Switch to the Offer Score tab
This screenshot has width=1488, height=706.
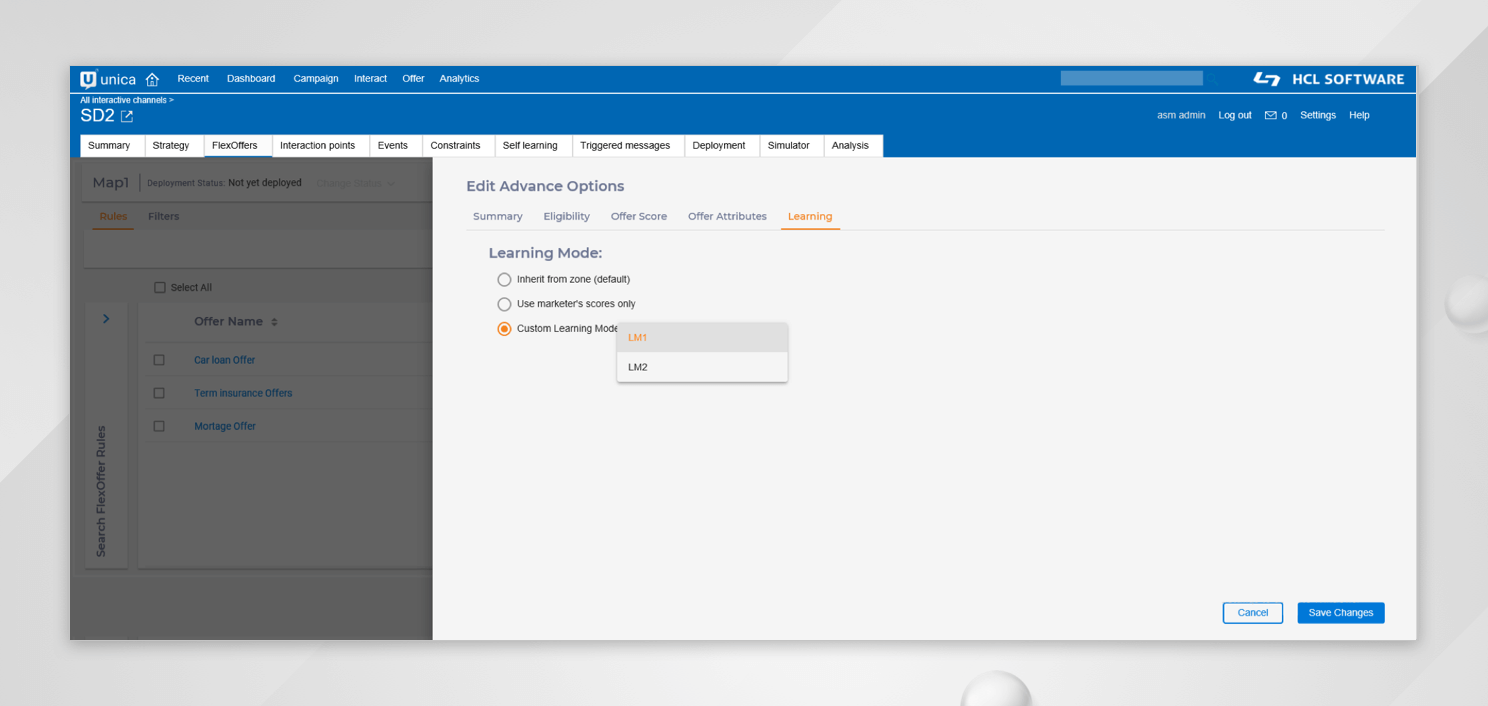click(638, 217)
